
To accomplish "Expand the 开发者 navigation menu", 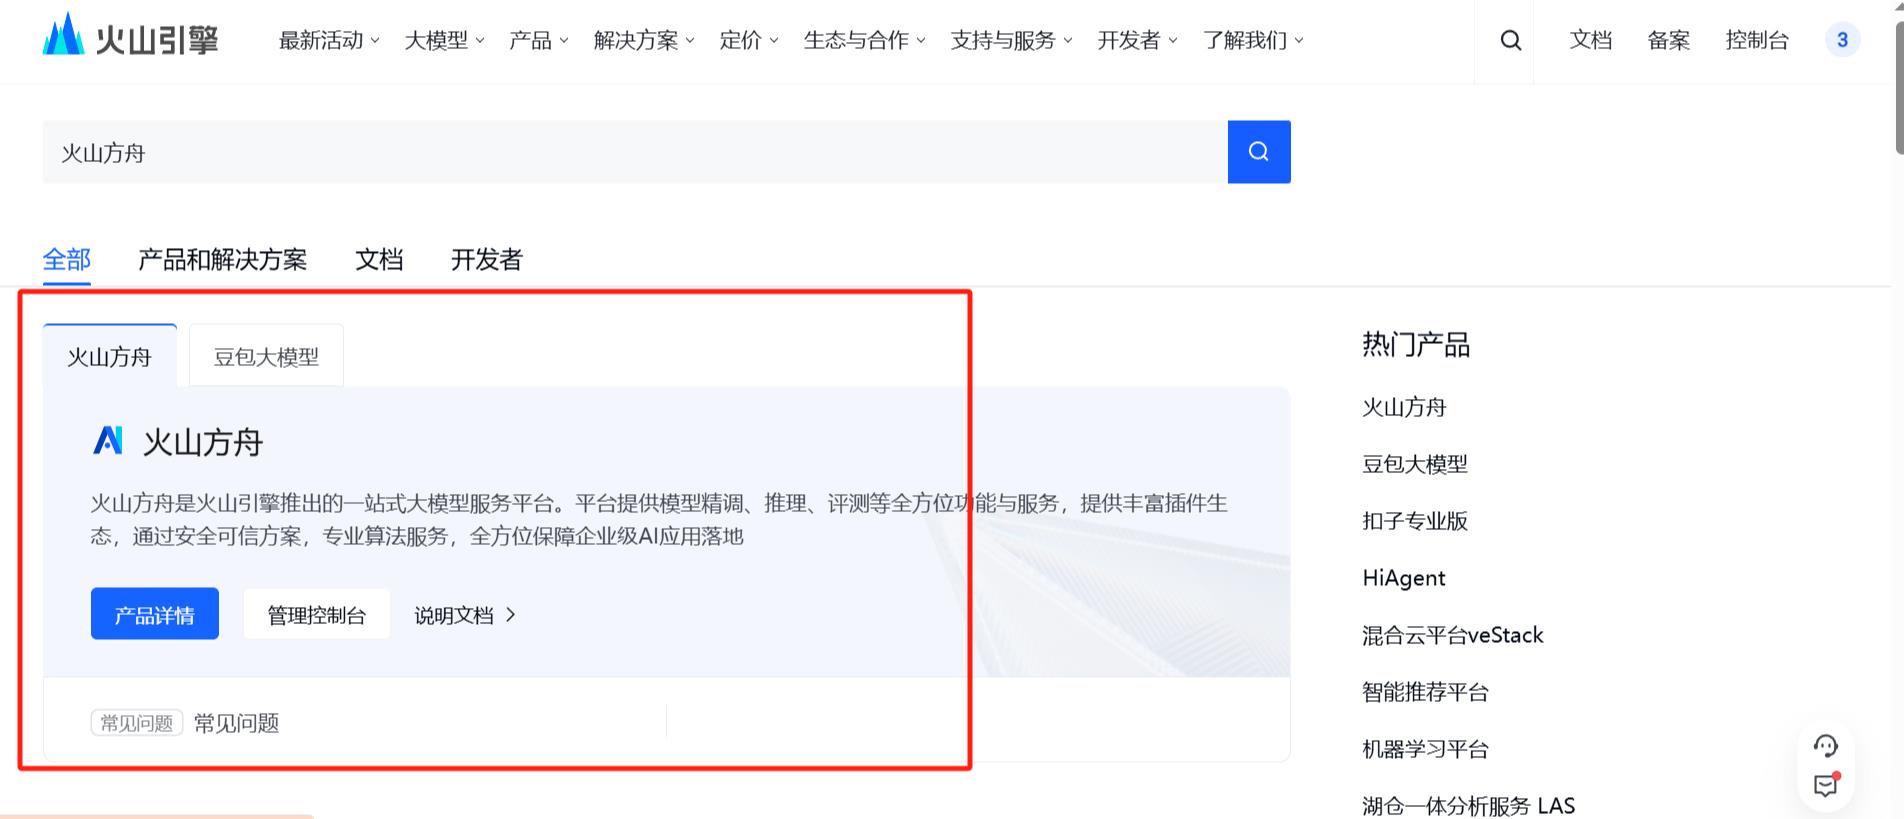I will [x=1137, y=41].
